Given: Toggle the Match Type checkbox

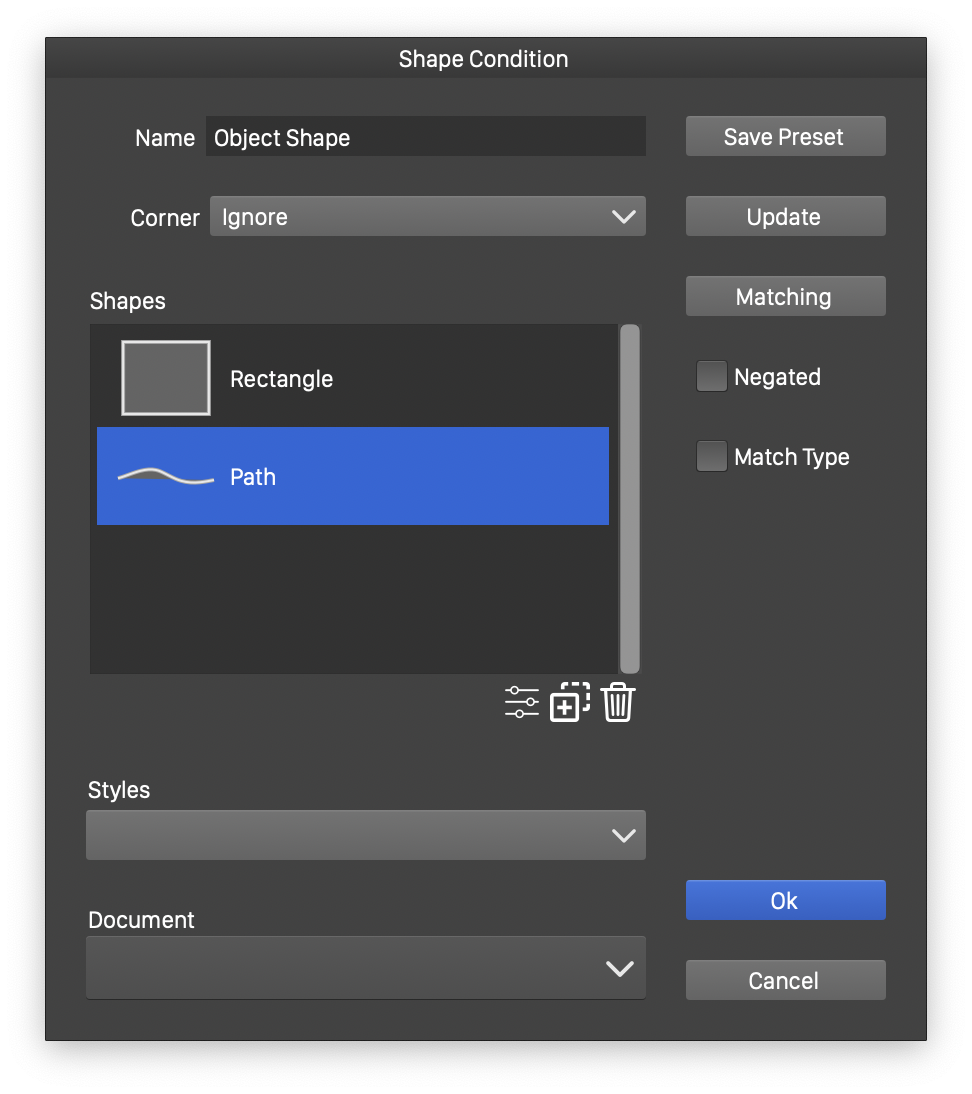Looking at the screenshot, I should 711,457.
